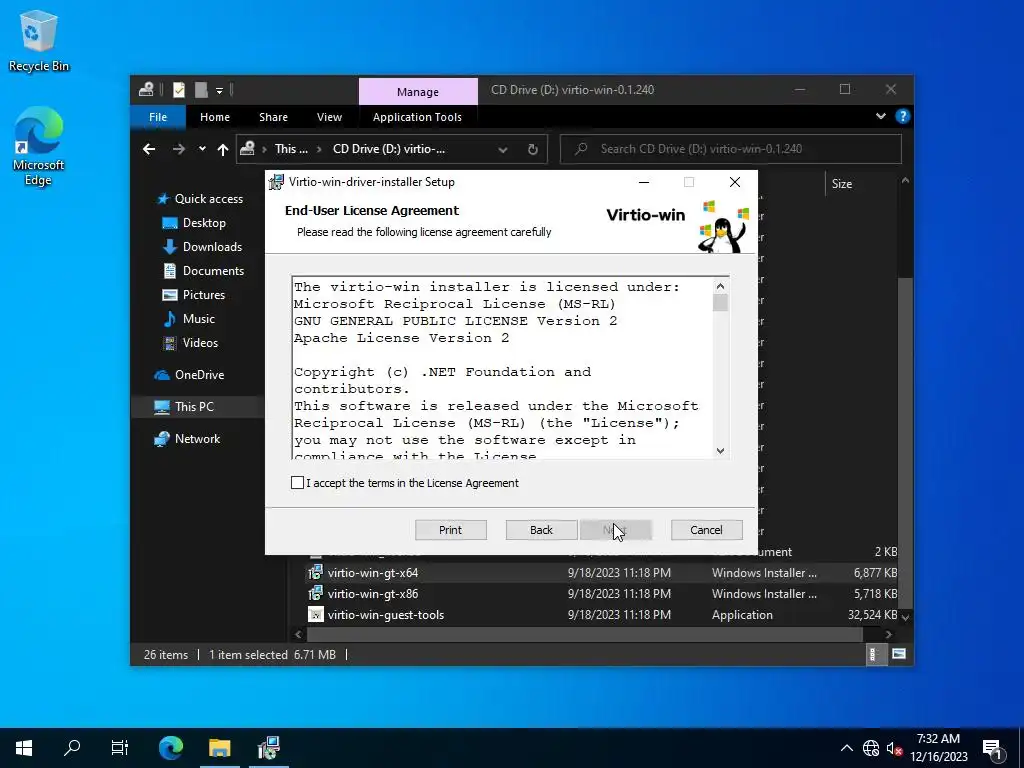Open taskbar Search
1024x768 pixels.
[x=72, y=748]
